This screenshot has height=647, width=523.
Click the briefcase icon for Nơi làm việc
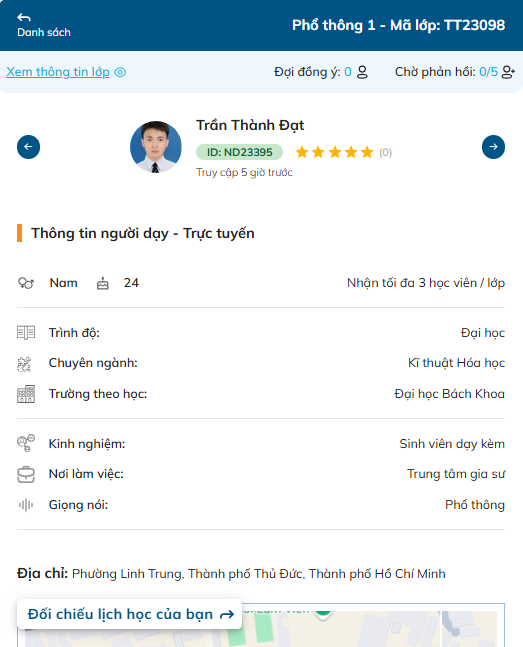pyautogui.click(x=26, y=475)
